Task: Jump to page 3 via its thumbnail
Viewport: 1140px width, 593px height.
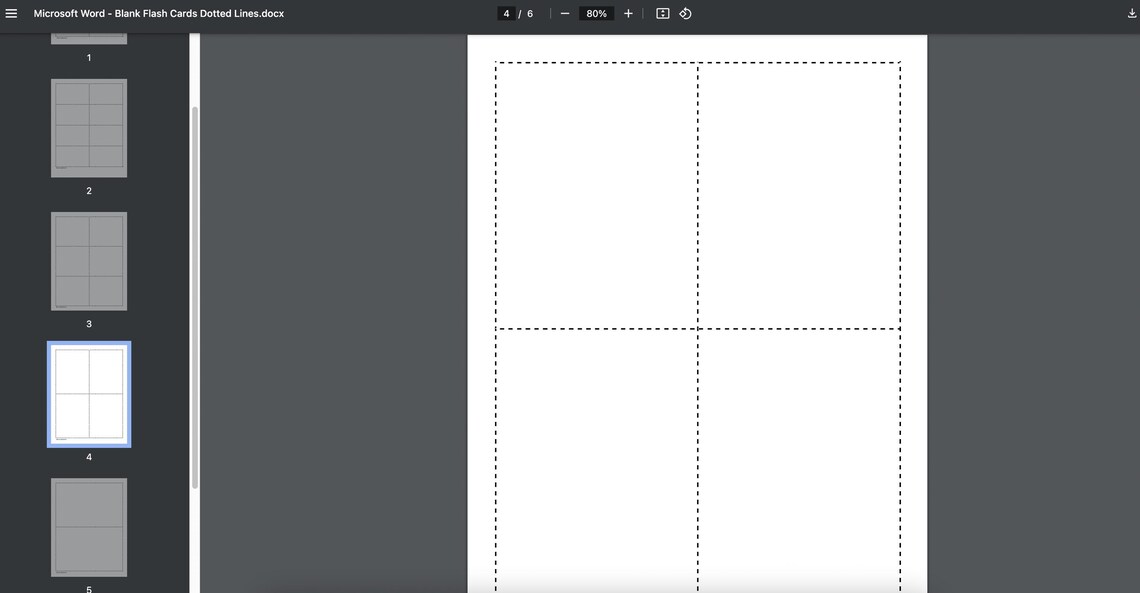Action: pyautogui.click(x=88, y=260)
